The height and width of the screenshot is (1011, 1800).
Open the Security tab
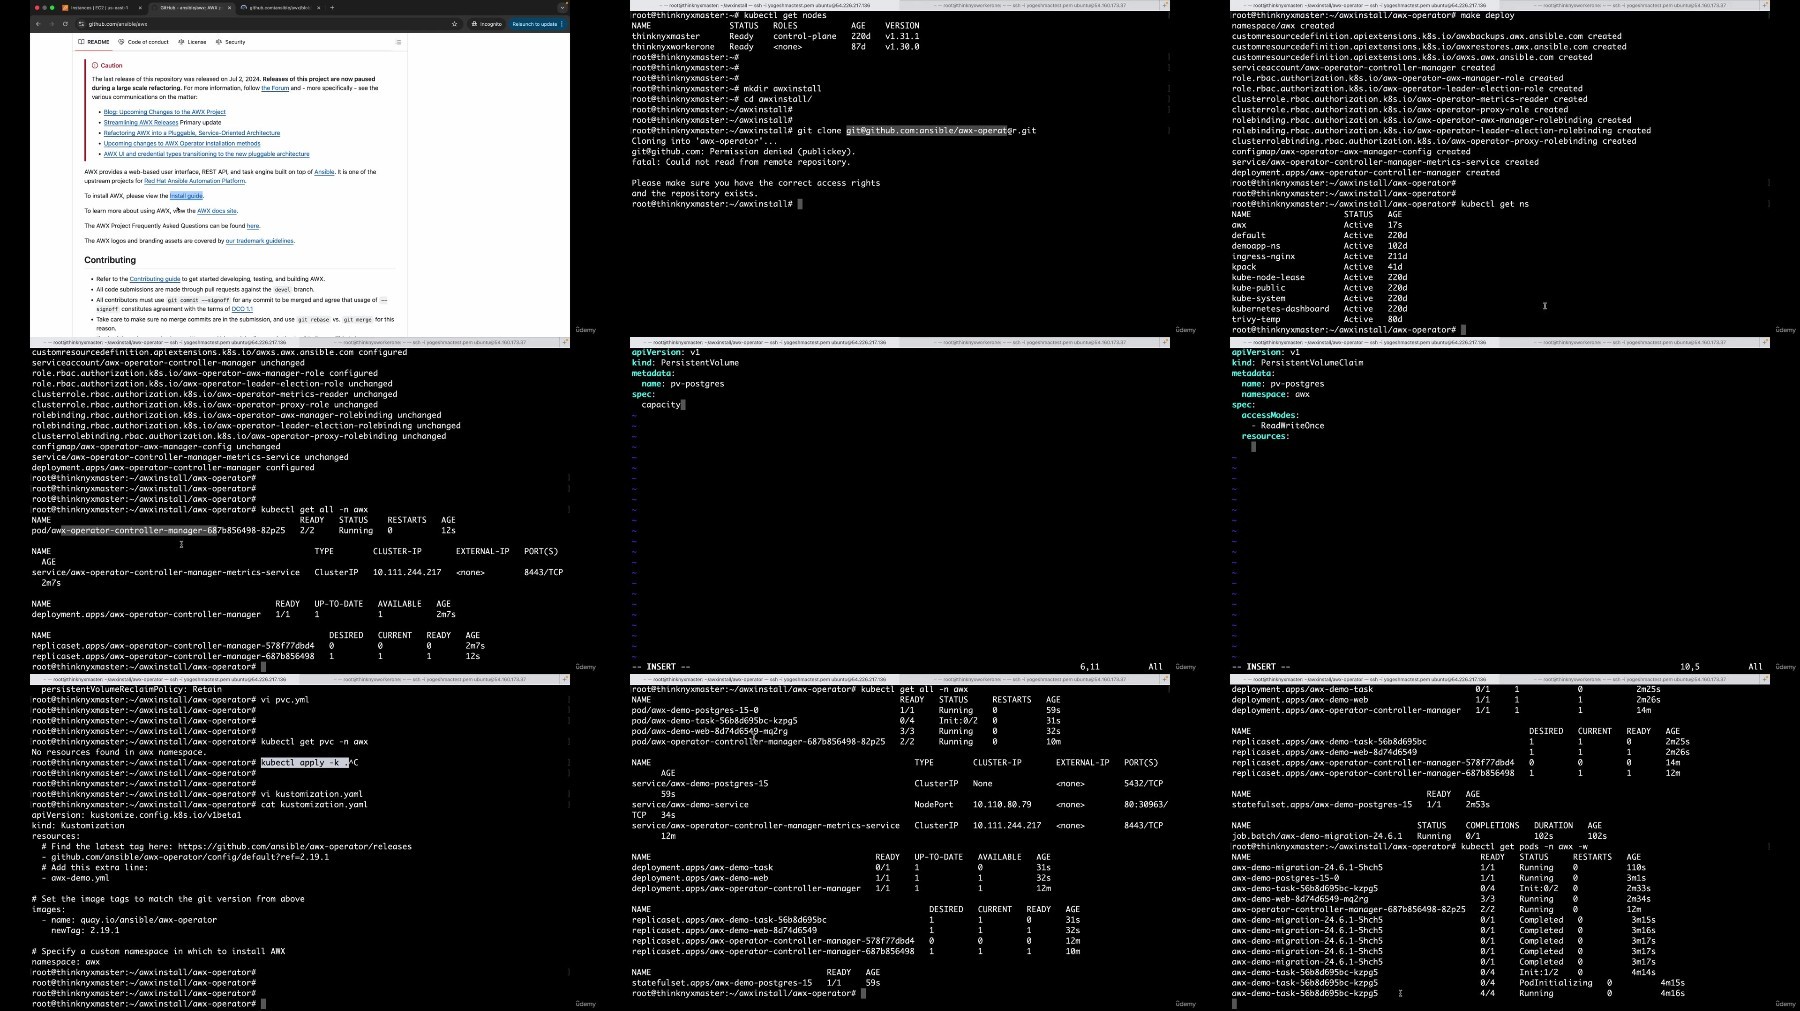(x=231, y=42)
